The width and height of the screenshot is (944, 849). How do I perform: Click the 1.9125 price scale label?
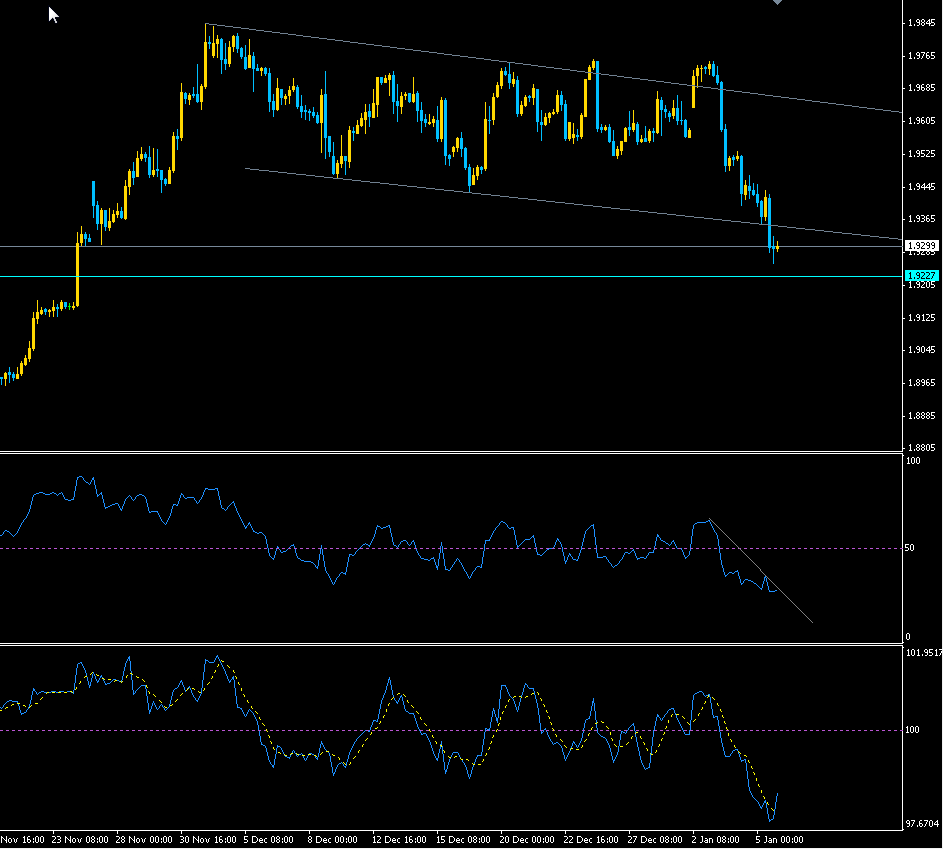coord(921,318)
